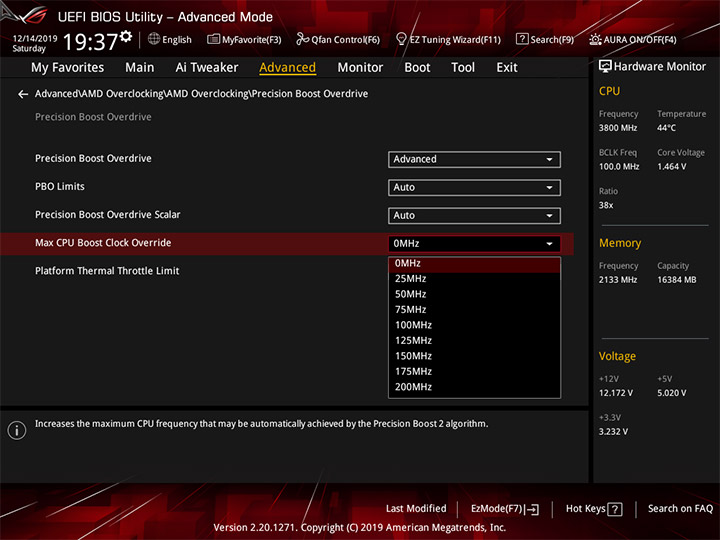
Task: Click the Search question mark icon
Action: (x=522, y=39)
